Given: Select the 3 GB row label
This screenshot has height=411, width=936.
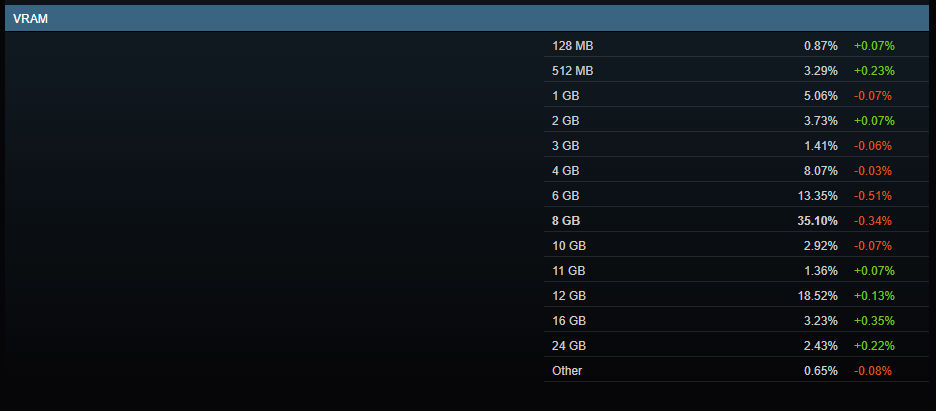Looking at the screenshot, I should pos(566,146).
